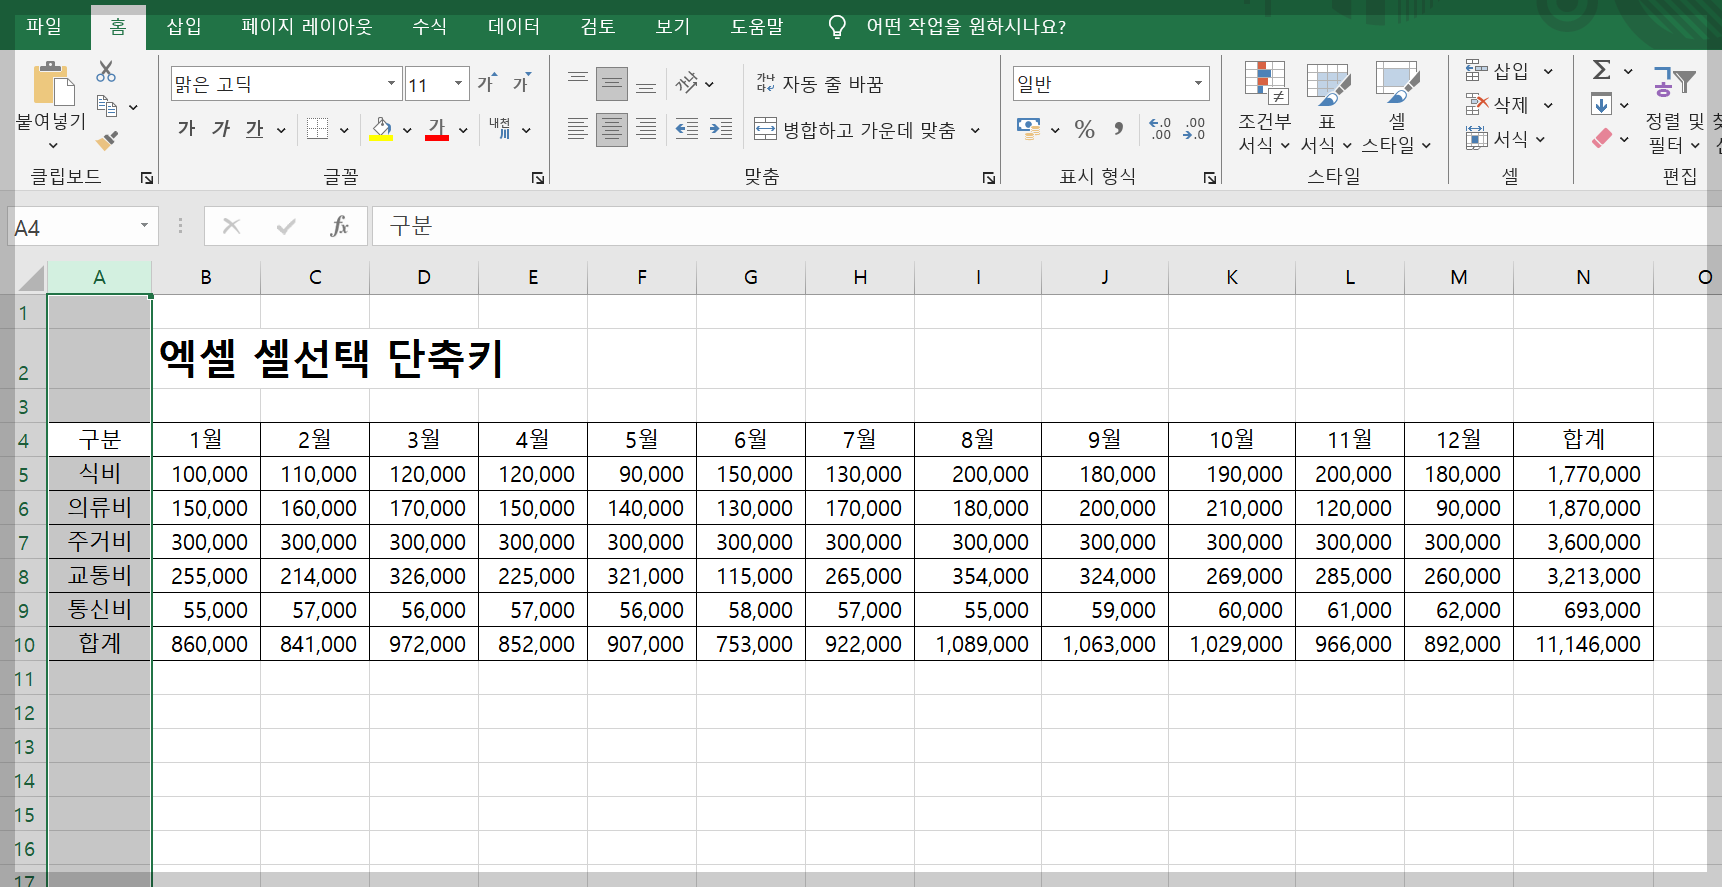Apply percent style icon

click(1085, 129)
